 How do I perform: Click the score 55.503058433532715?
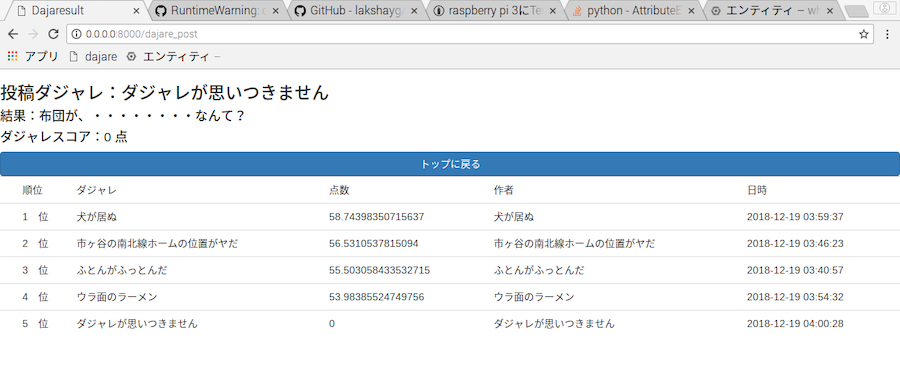[379, 270]
